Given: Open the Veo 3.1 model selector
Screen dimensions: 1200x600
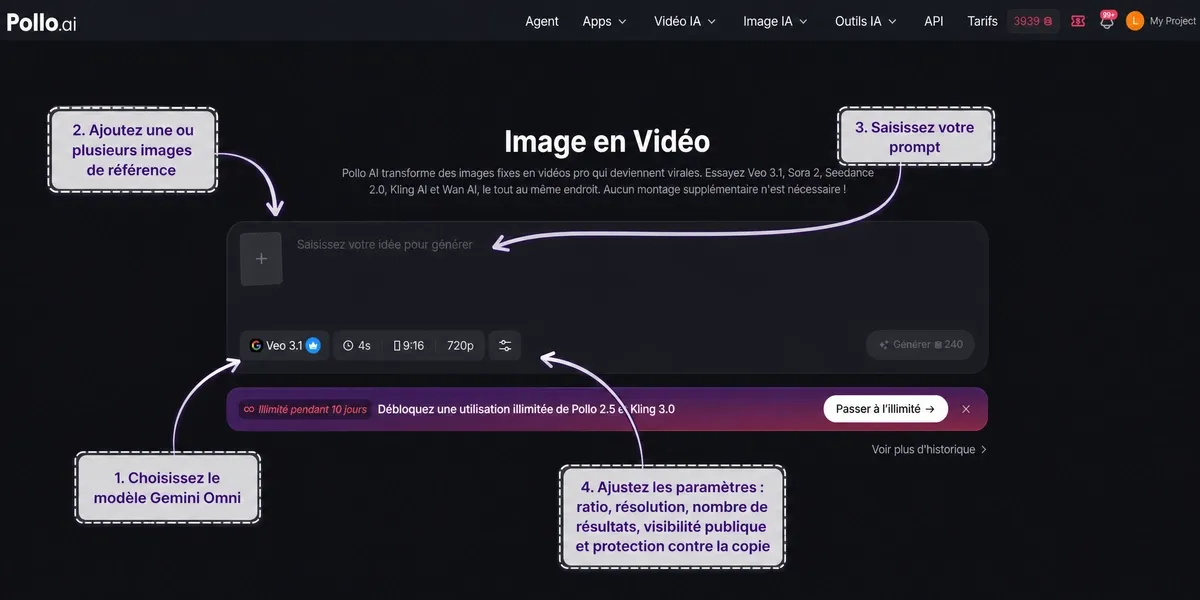Looking at the screenshot, I should pyautogui.click(x=284, y=345).
